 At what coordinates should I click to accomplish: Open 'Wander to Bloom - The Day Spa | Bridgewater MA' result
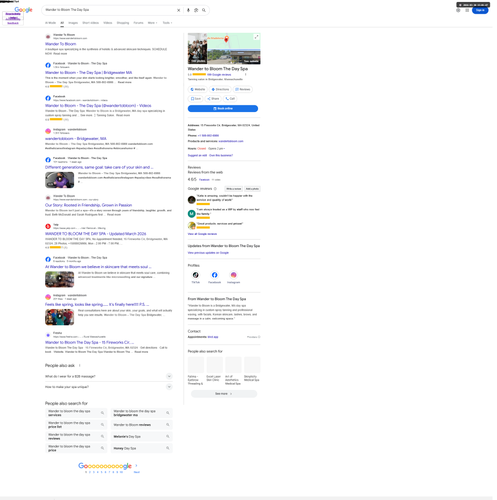[89, 73]
